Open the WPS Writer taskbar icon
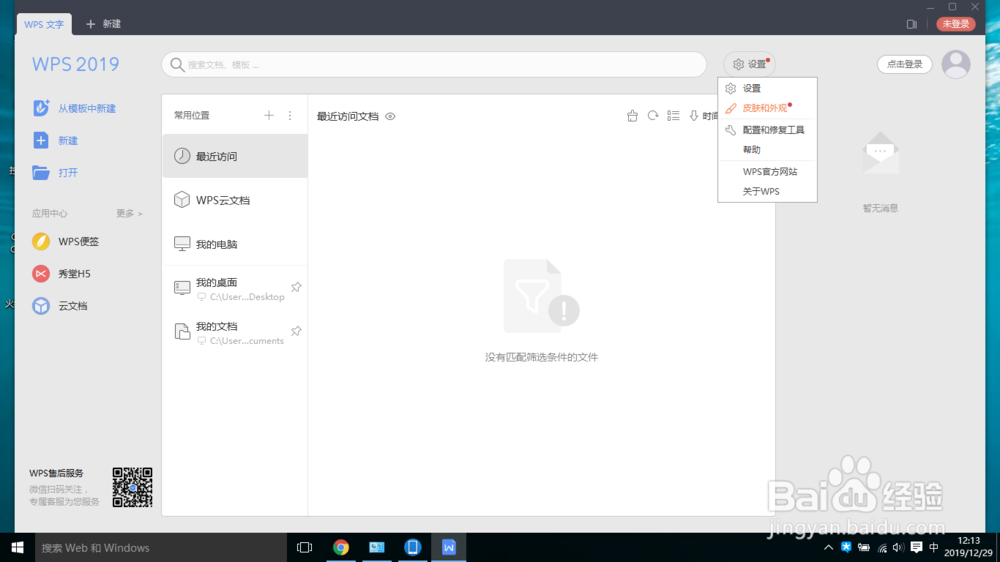Screen dimensions: 1000x562 (448, 547)
